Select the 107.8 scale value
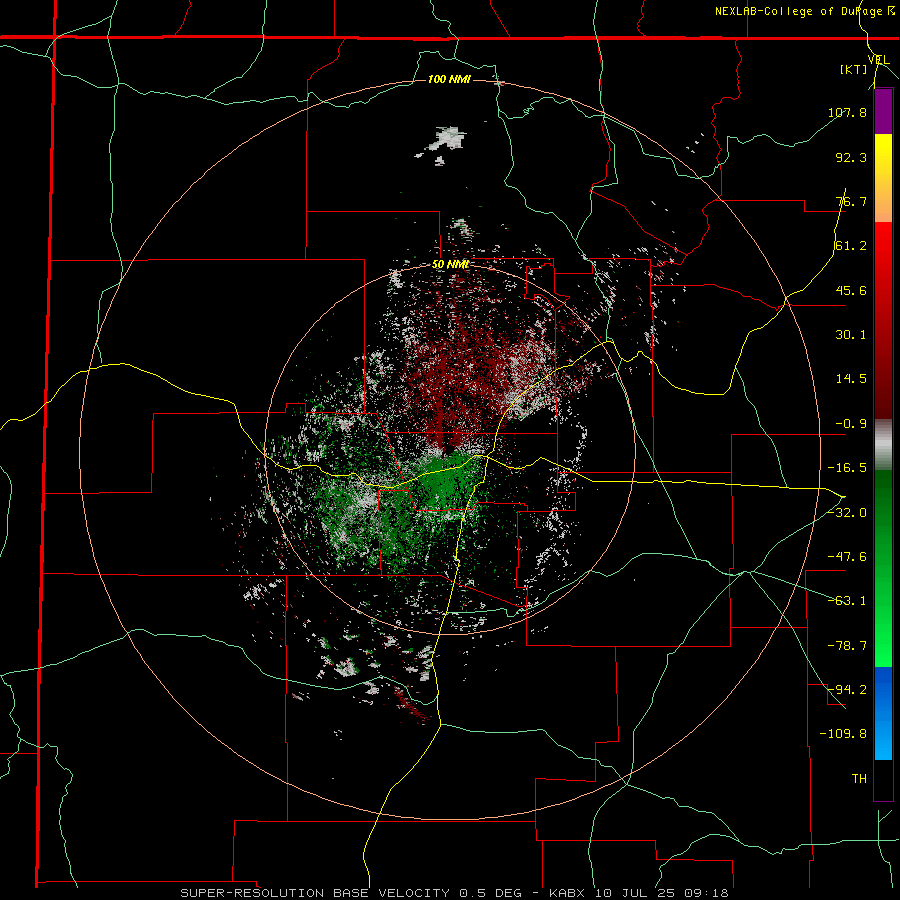The height and width of the screenshot is (900, 900). (x=847, y=112)
